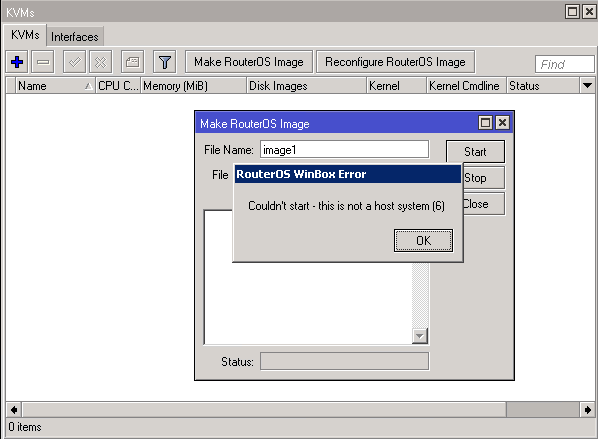Viewport: 598px width, 439px height.
Task: Click the remove (minus) toolbar icon
Action: 43,62
